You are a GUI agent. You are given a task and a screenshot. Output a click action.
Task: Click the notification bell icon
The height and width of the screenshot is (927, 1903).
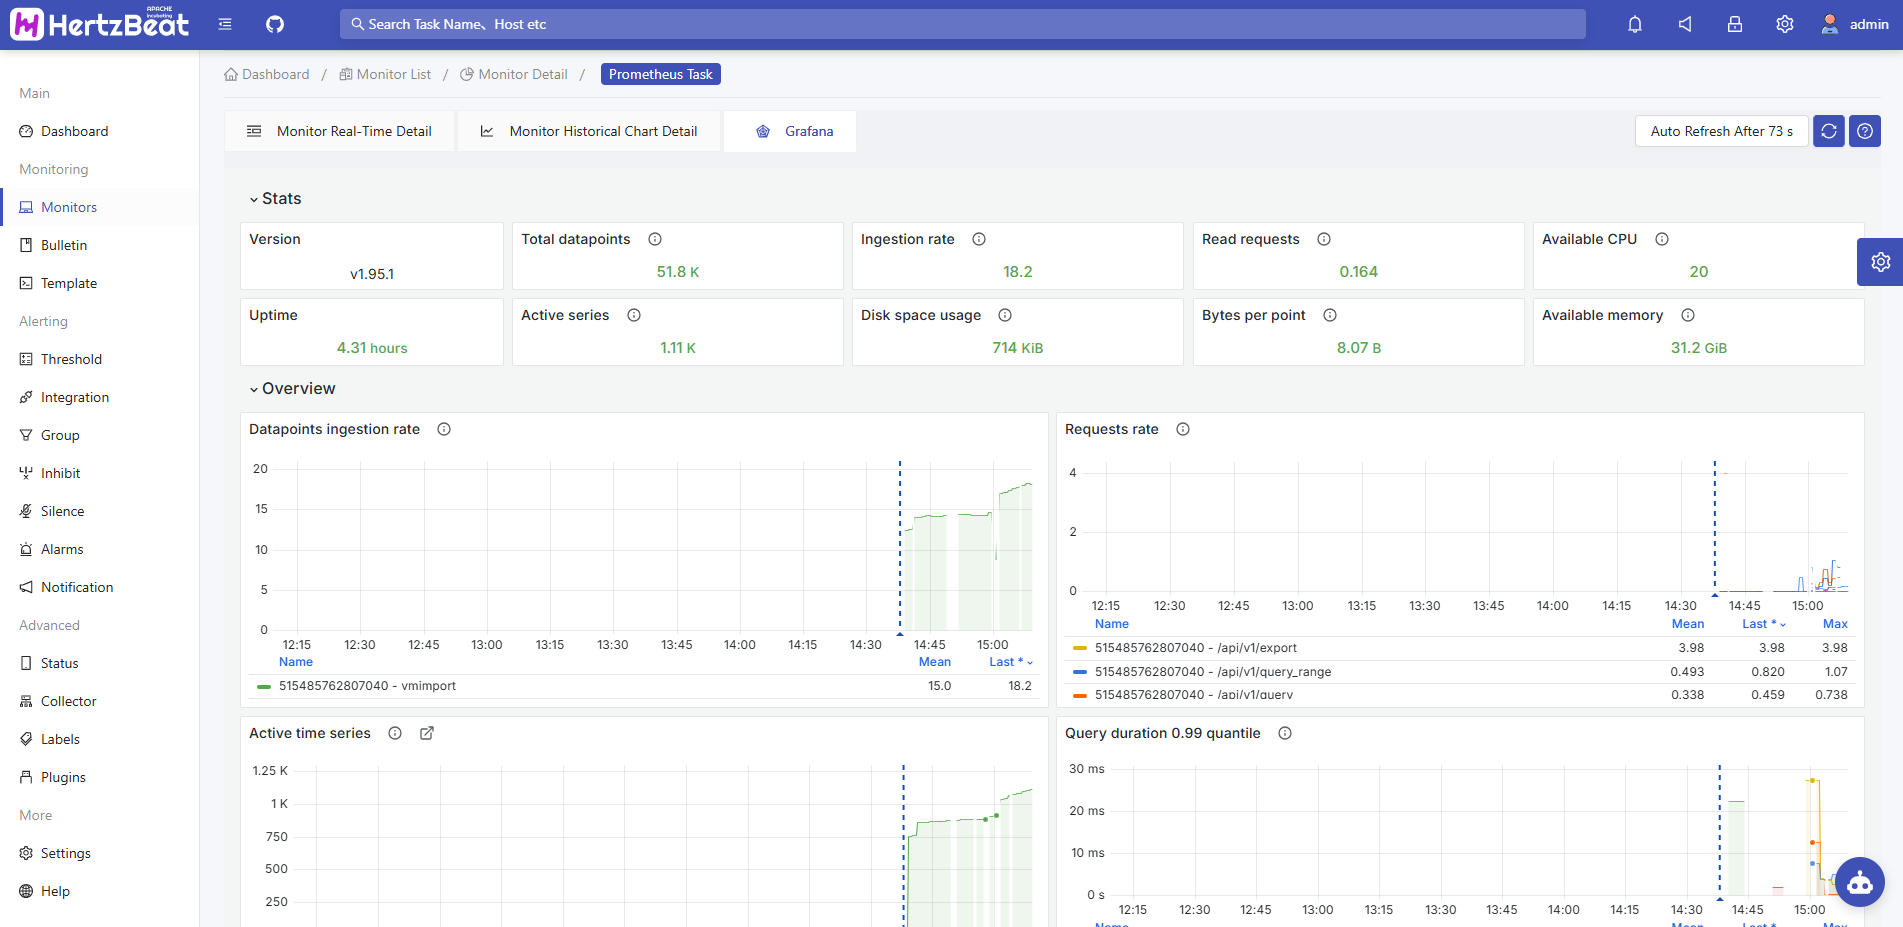1635,24
